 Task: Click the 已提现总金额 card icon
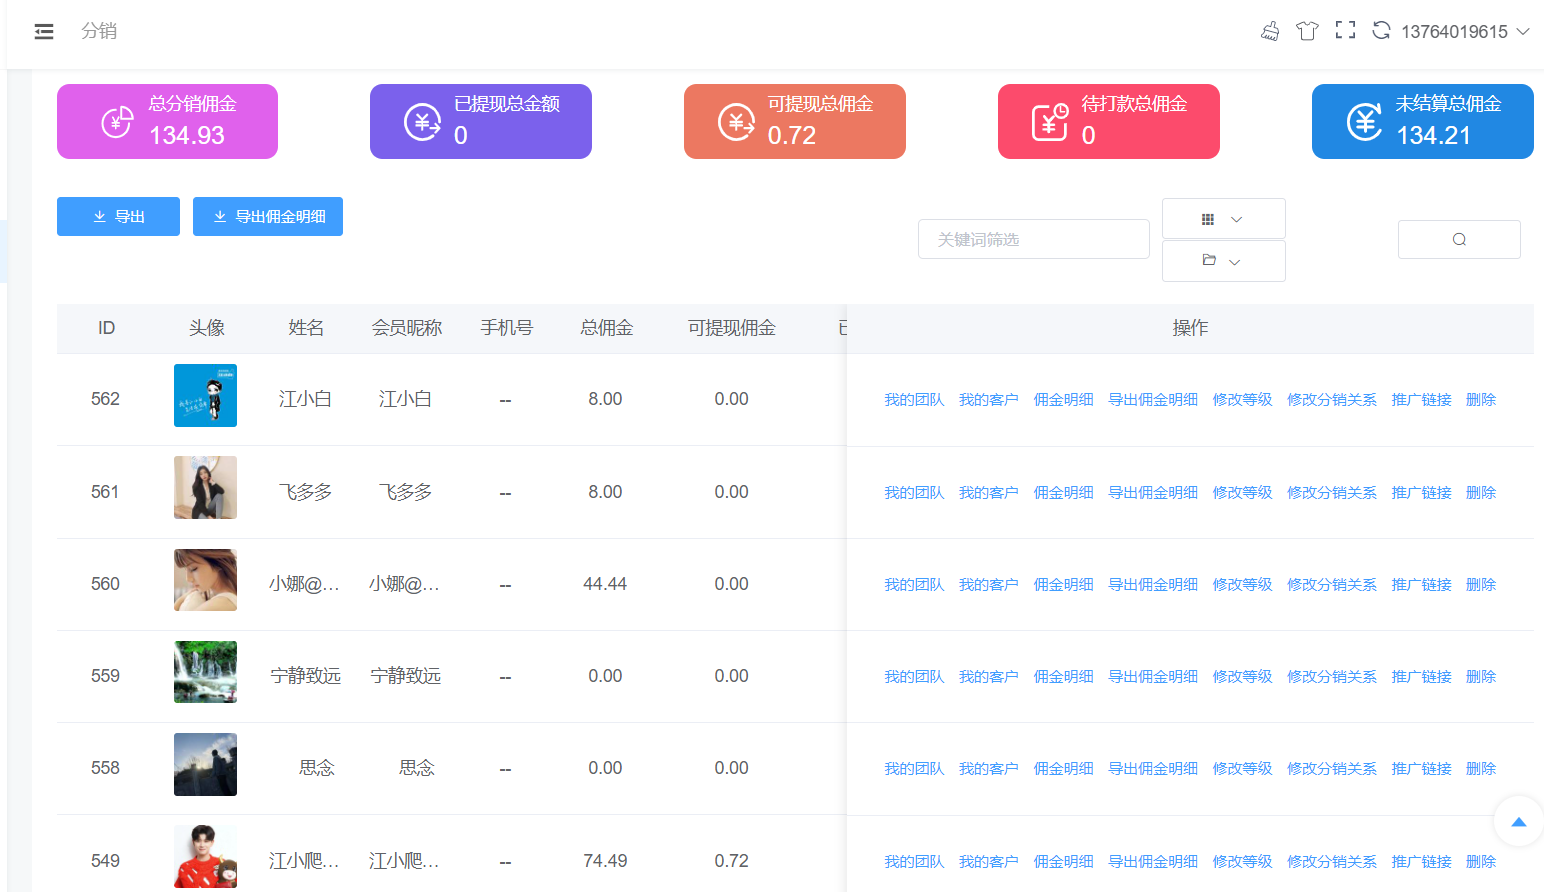click(422, 122)
